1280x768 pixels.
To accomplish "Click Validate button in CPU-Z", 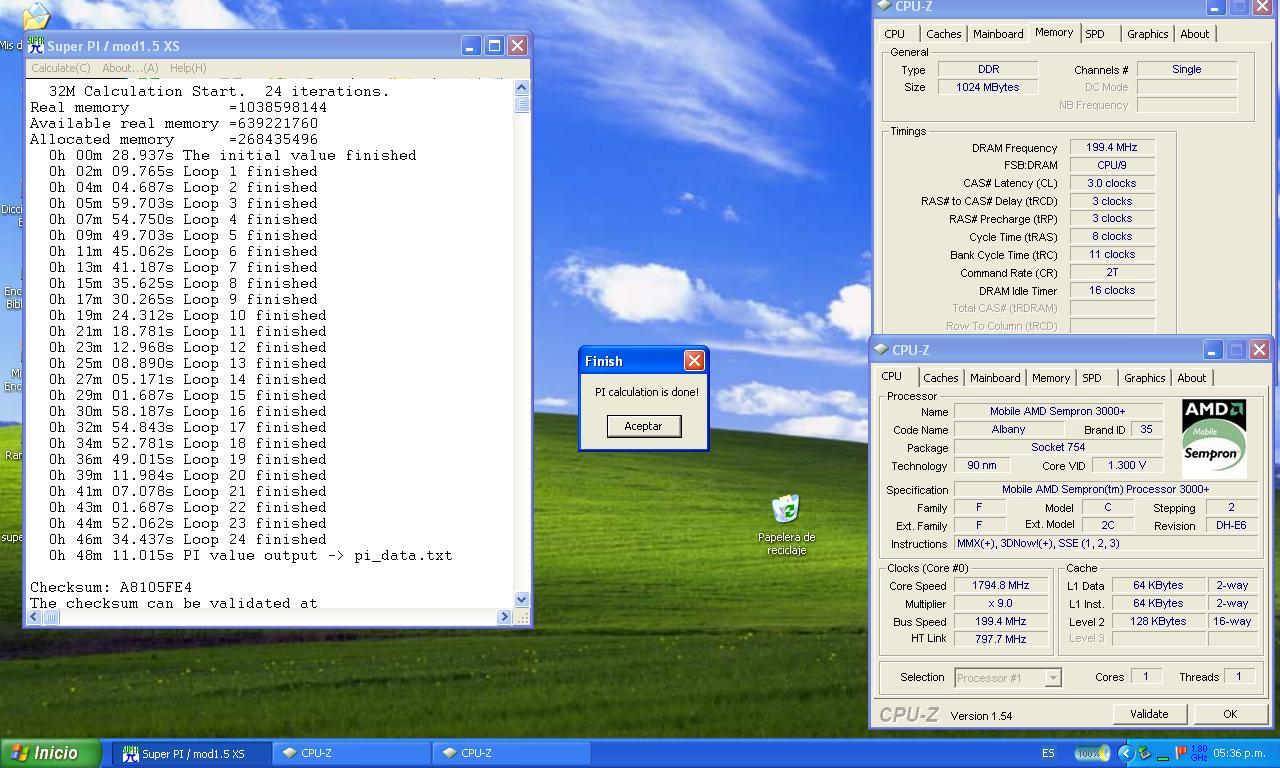I will coord(1148,714).
